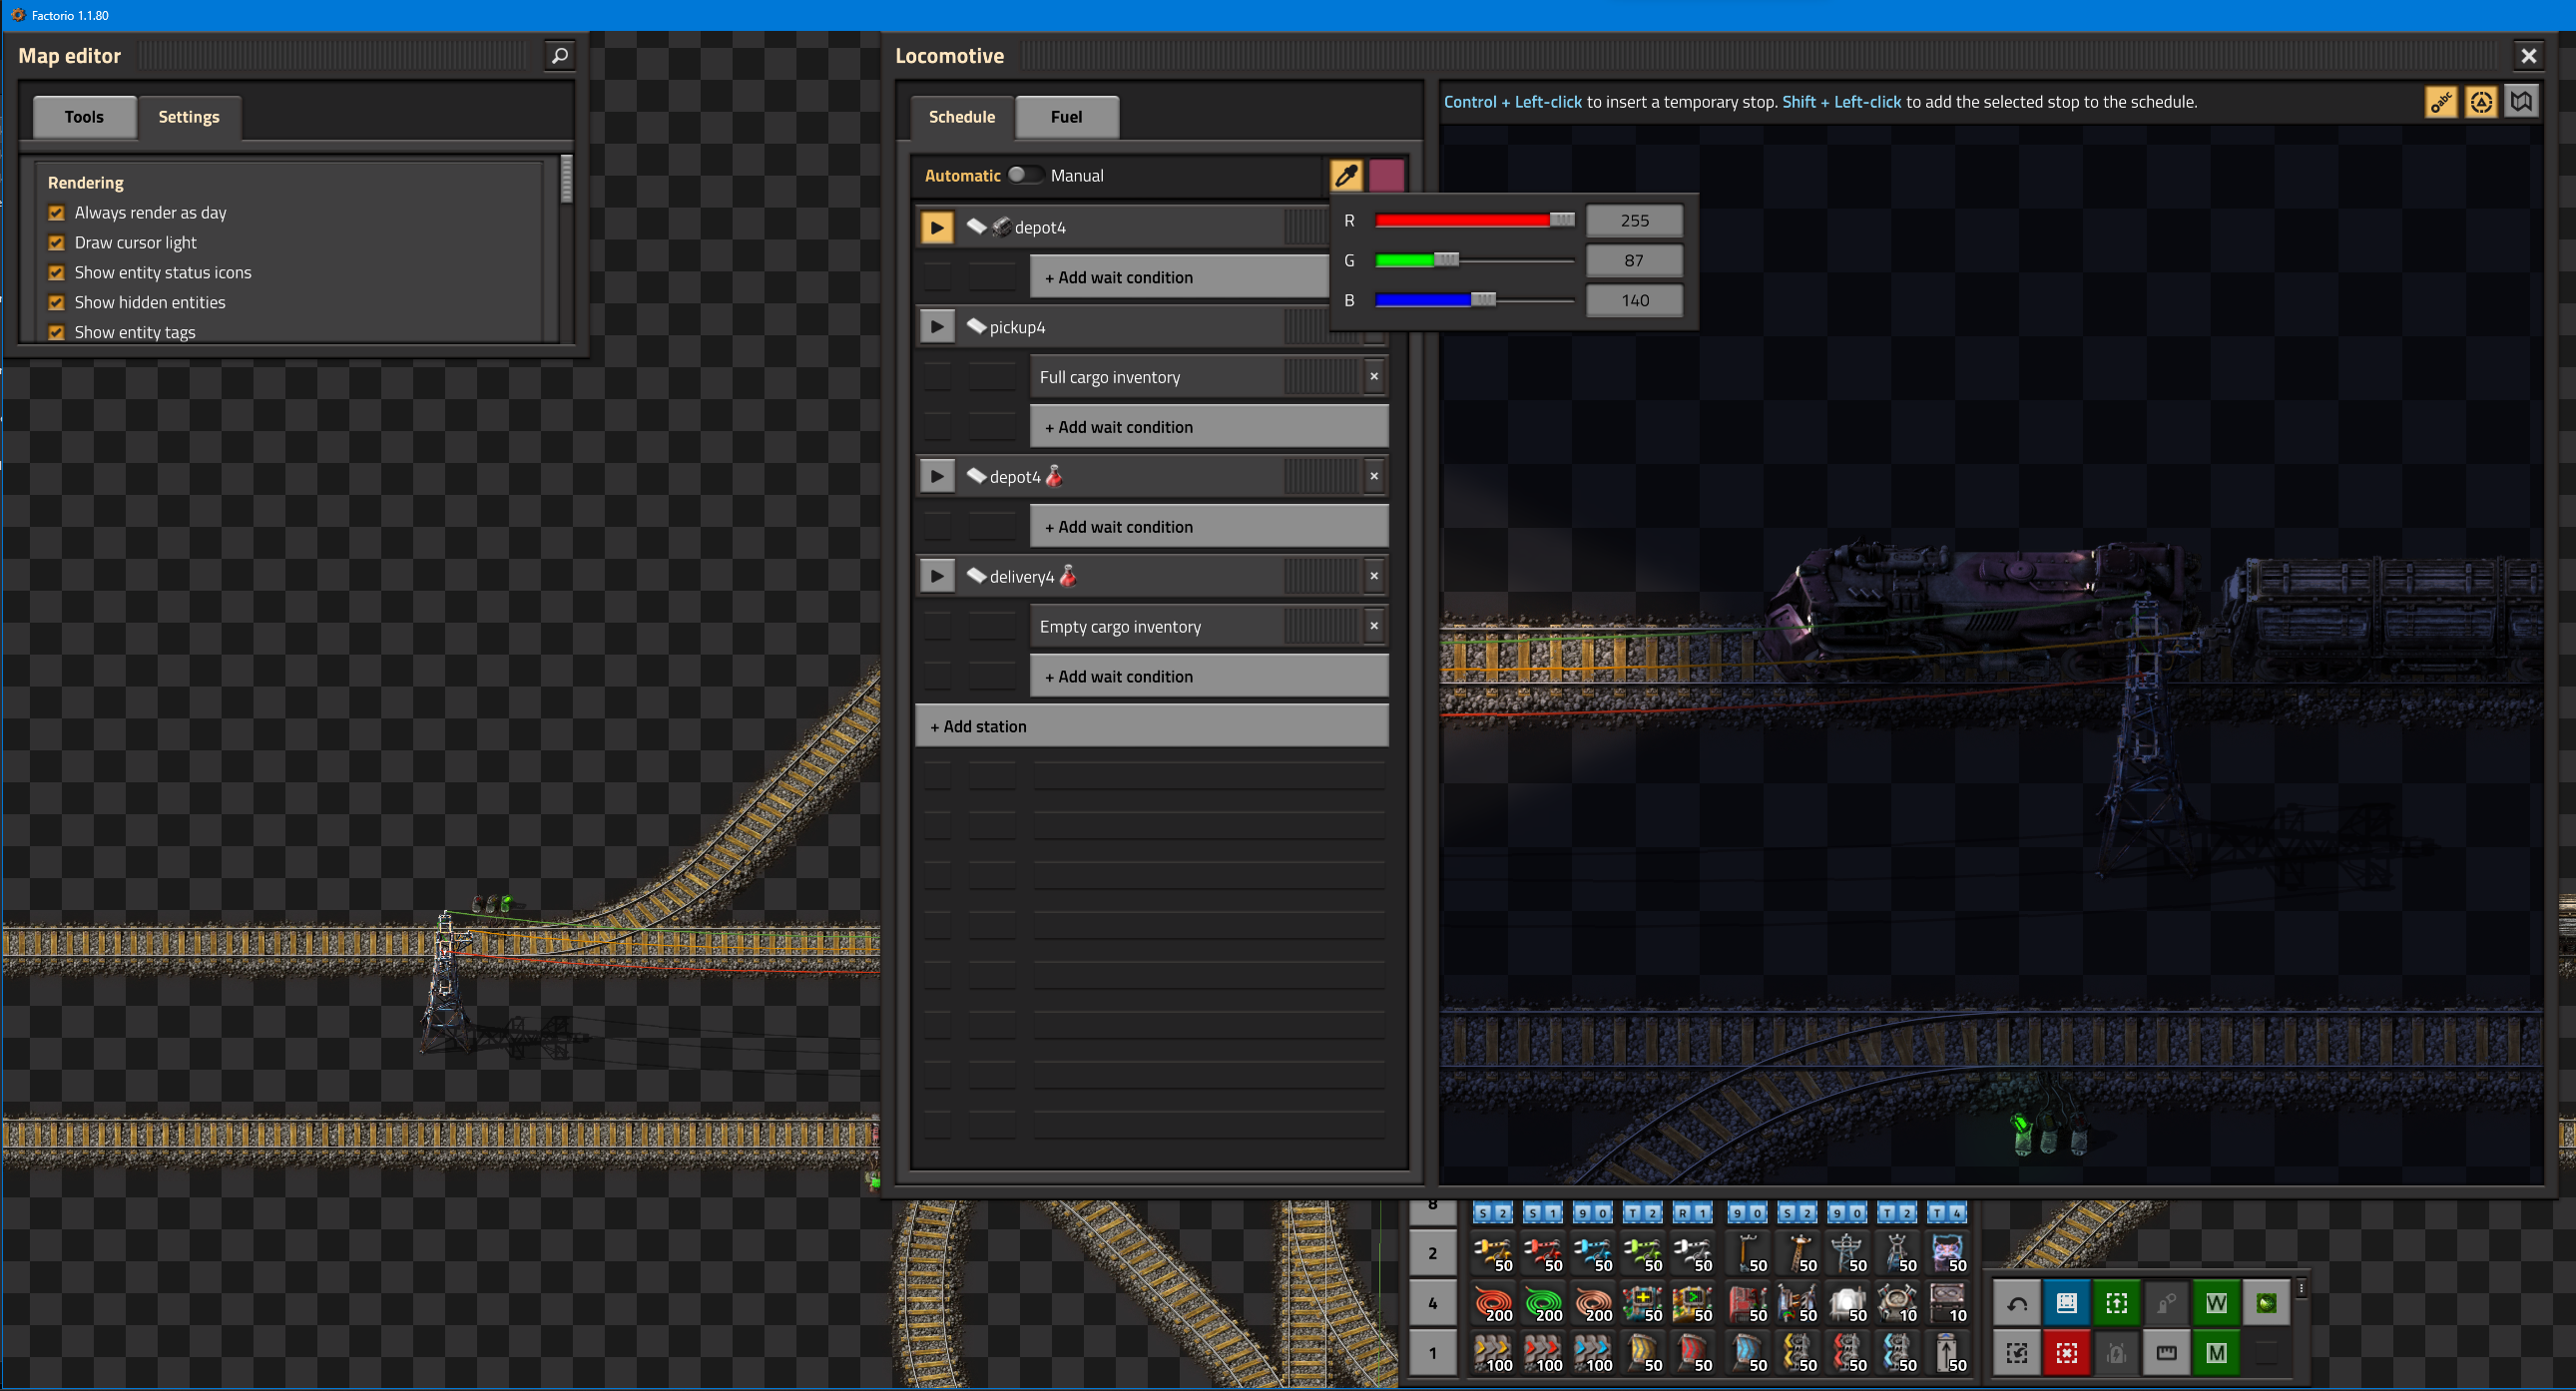
Task: Click the green upgrade planner shortcut button
Action: point(2117,1303)
